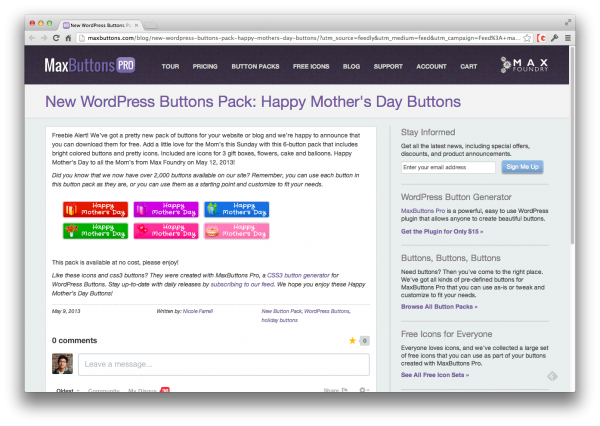Image resolution: width=600 pixels, height=426 pixels.
Task: Click Browse All Button Packs link
Action: [439, 307]
